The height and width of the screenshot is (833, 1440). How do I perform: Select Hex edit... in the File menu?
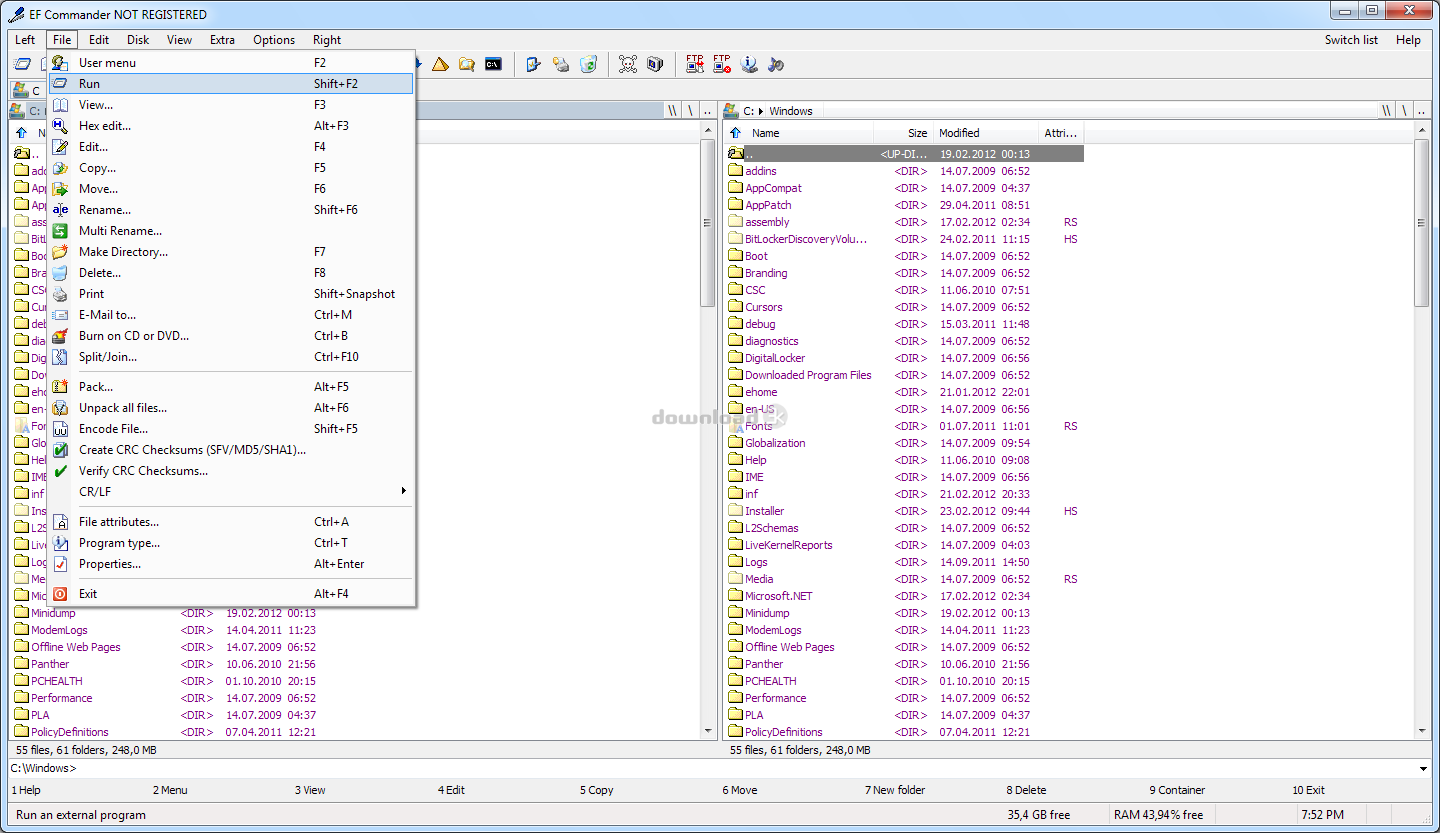(231, 126)
